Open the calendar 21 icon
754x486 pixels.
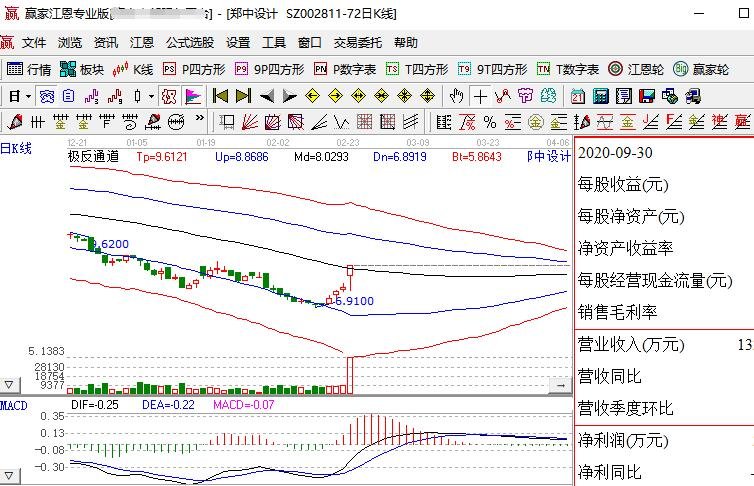point(578,97)
